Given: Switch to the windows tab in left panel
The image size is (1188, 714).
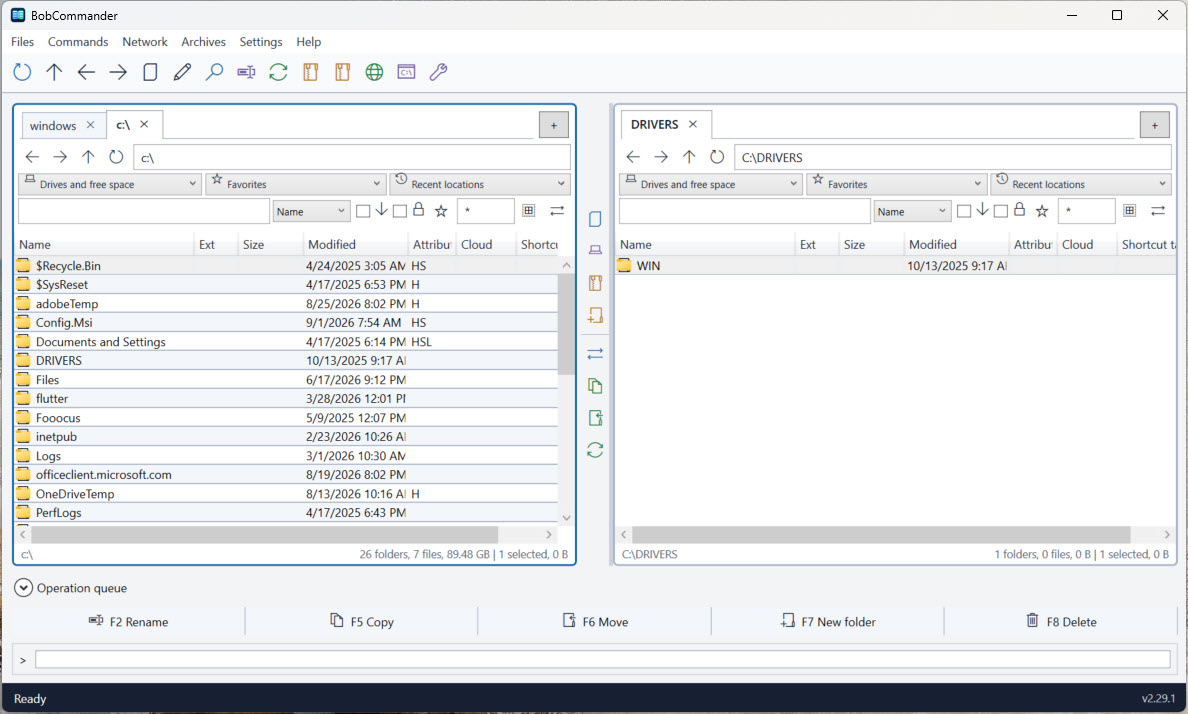Looking at the screenshot, I should pyautogui.click(x=53, y=126).
